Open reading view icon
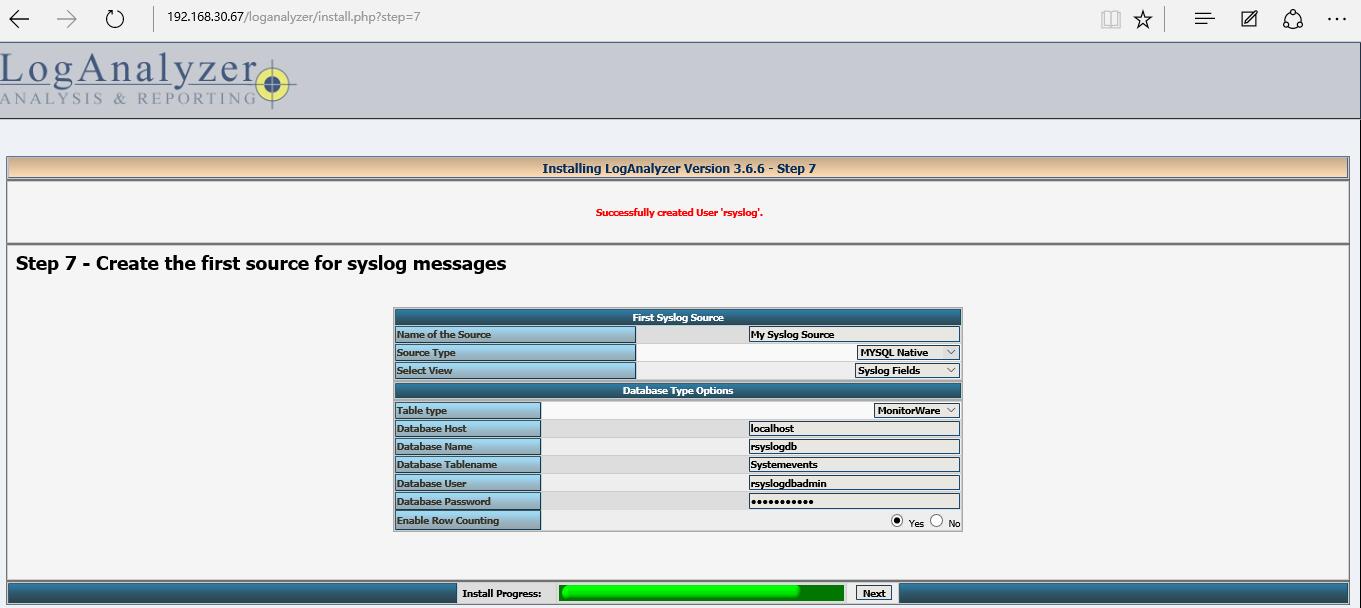The image size is (1361, 608). [1110, 19]
